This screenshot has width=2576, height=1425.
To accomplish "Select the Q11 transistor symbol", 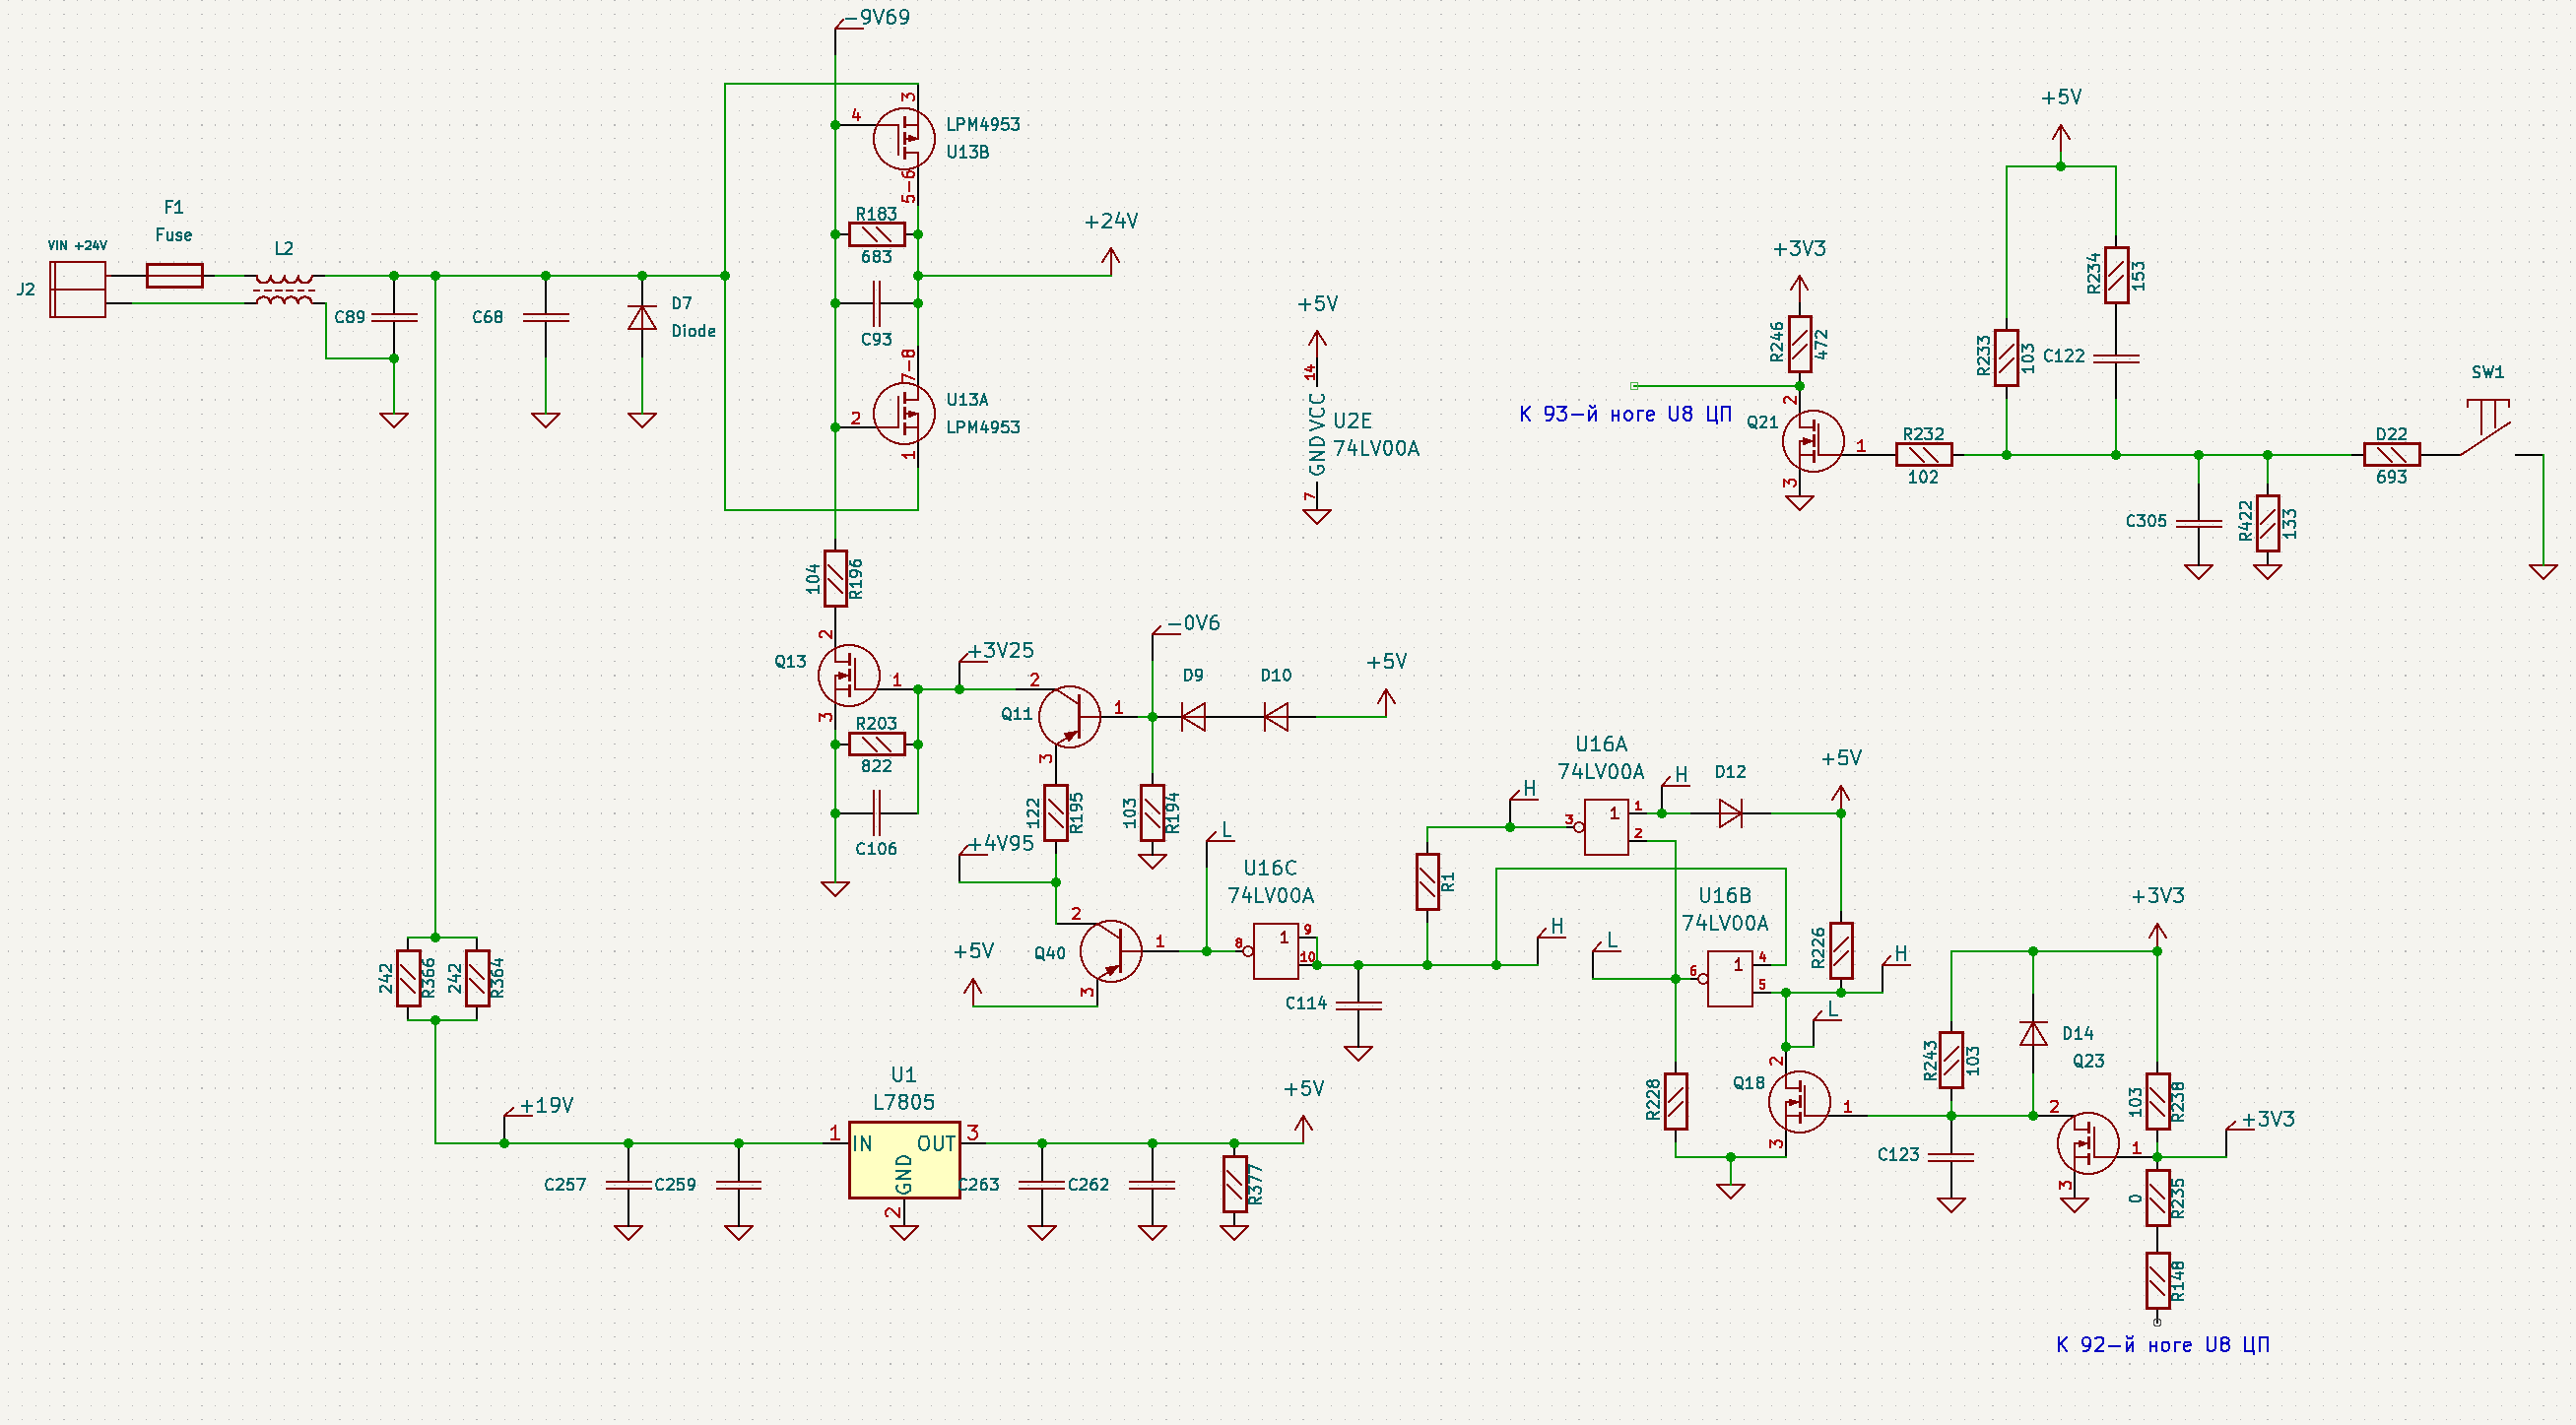I will tap(1069, 716).
